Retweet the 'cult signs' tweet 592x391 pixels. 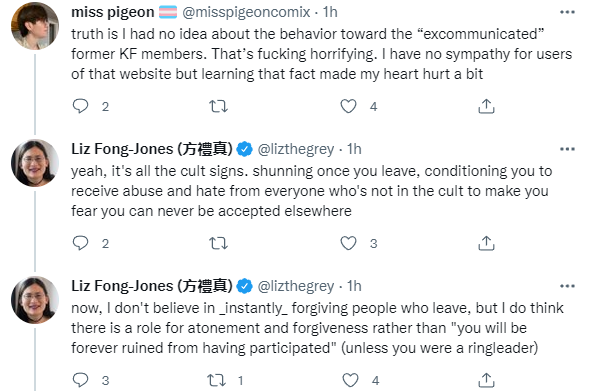219,243
